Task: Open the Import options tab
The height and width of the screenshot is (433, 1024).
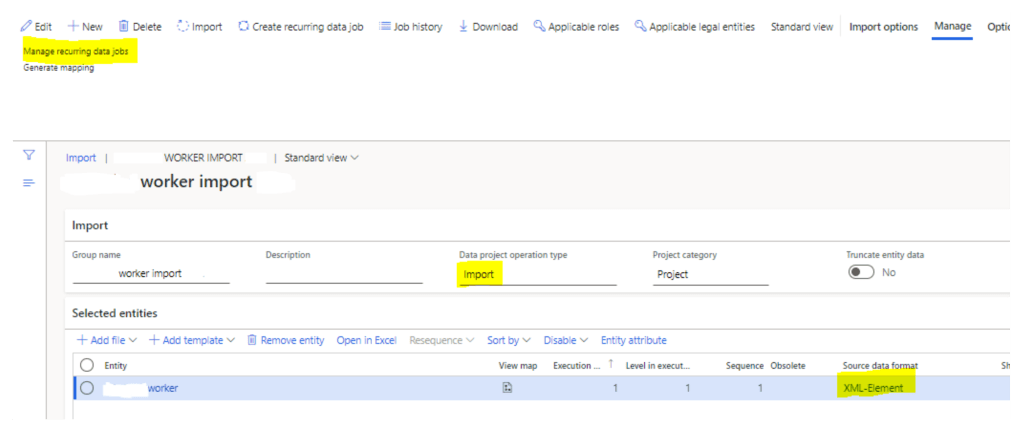Action: pos(883,26)
